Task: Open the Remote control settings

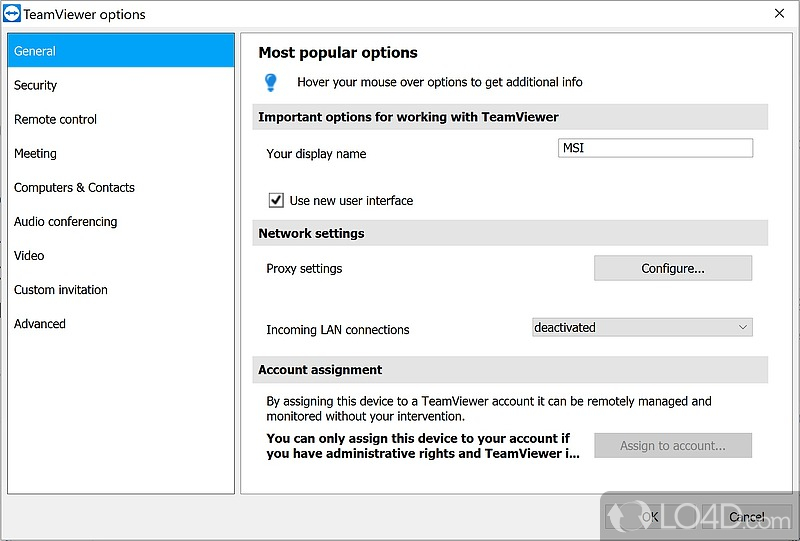Action: (56, 119)
